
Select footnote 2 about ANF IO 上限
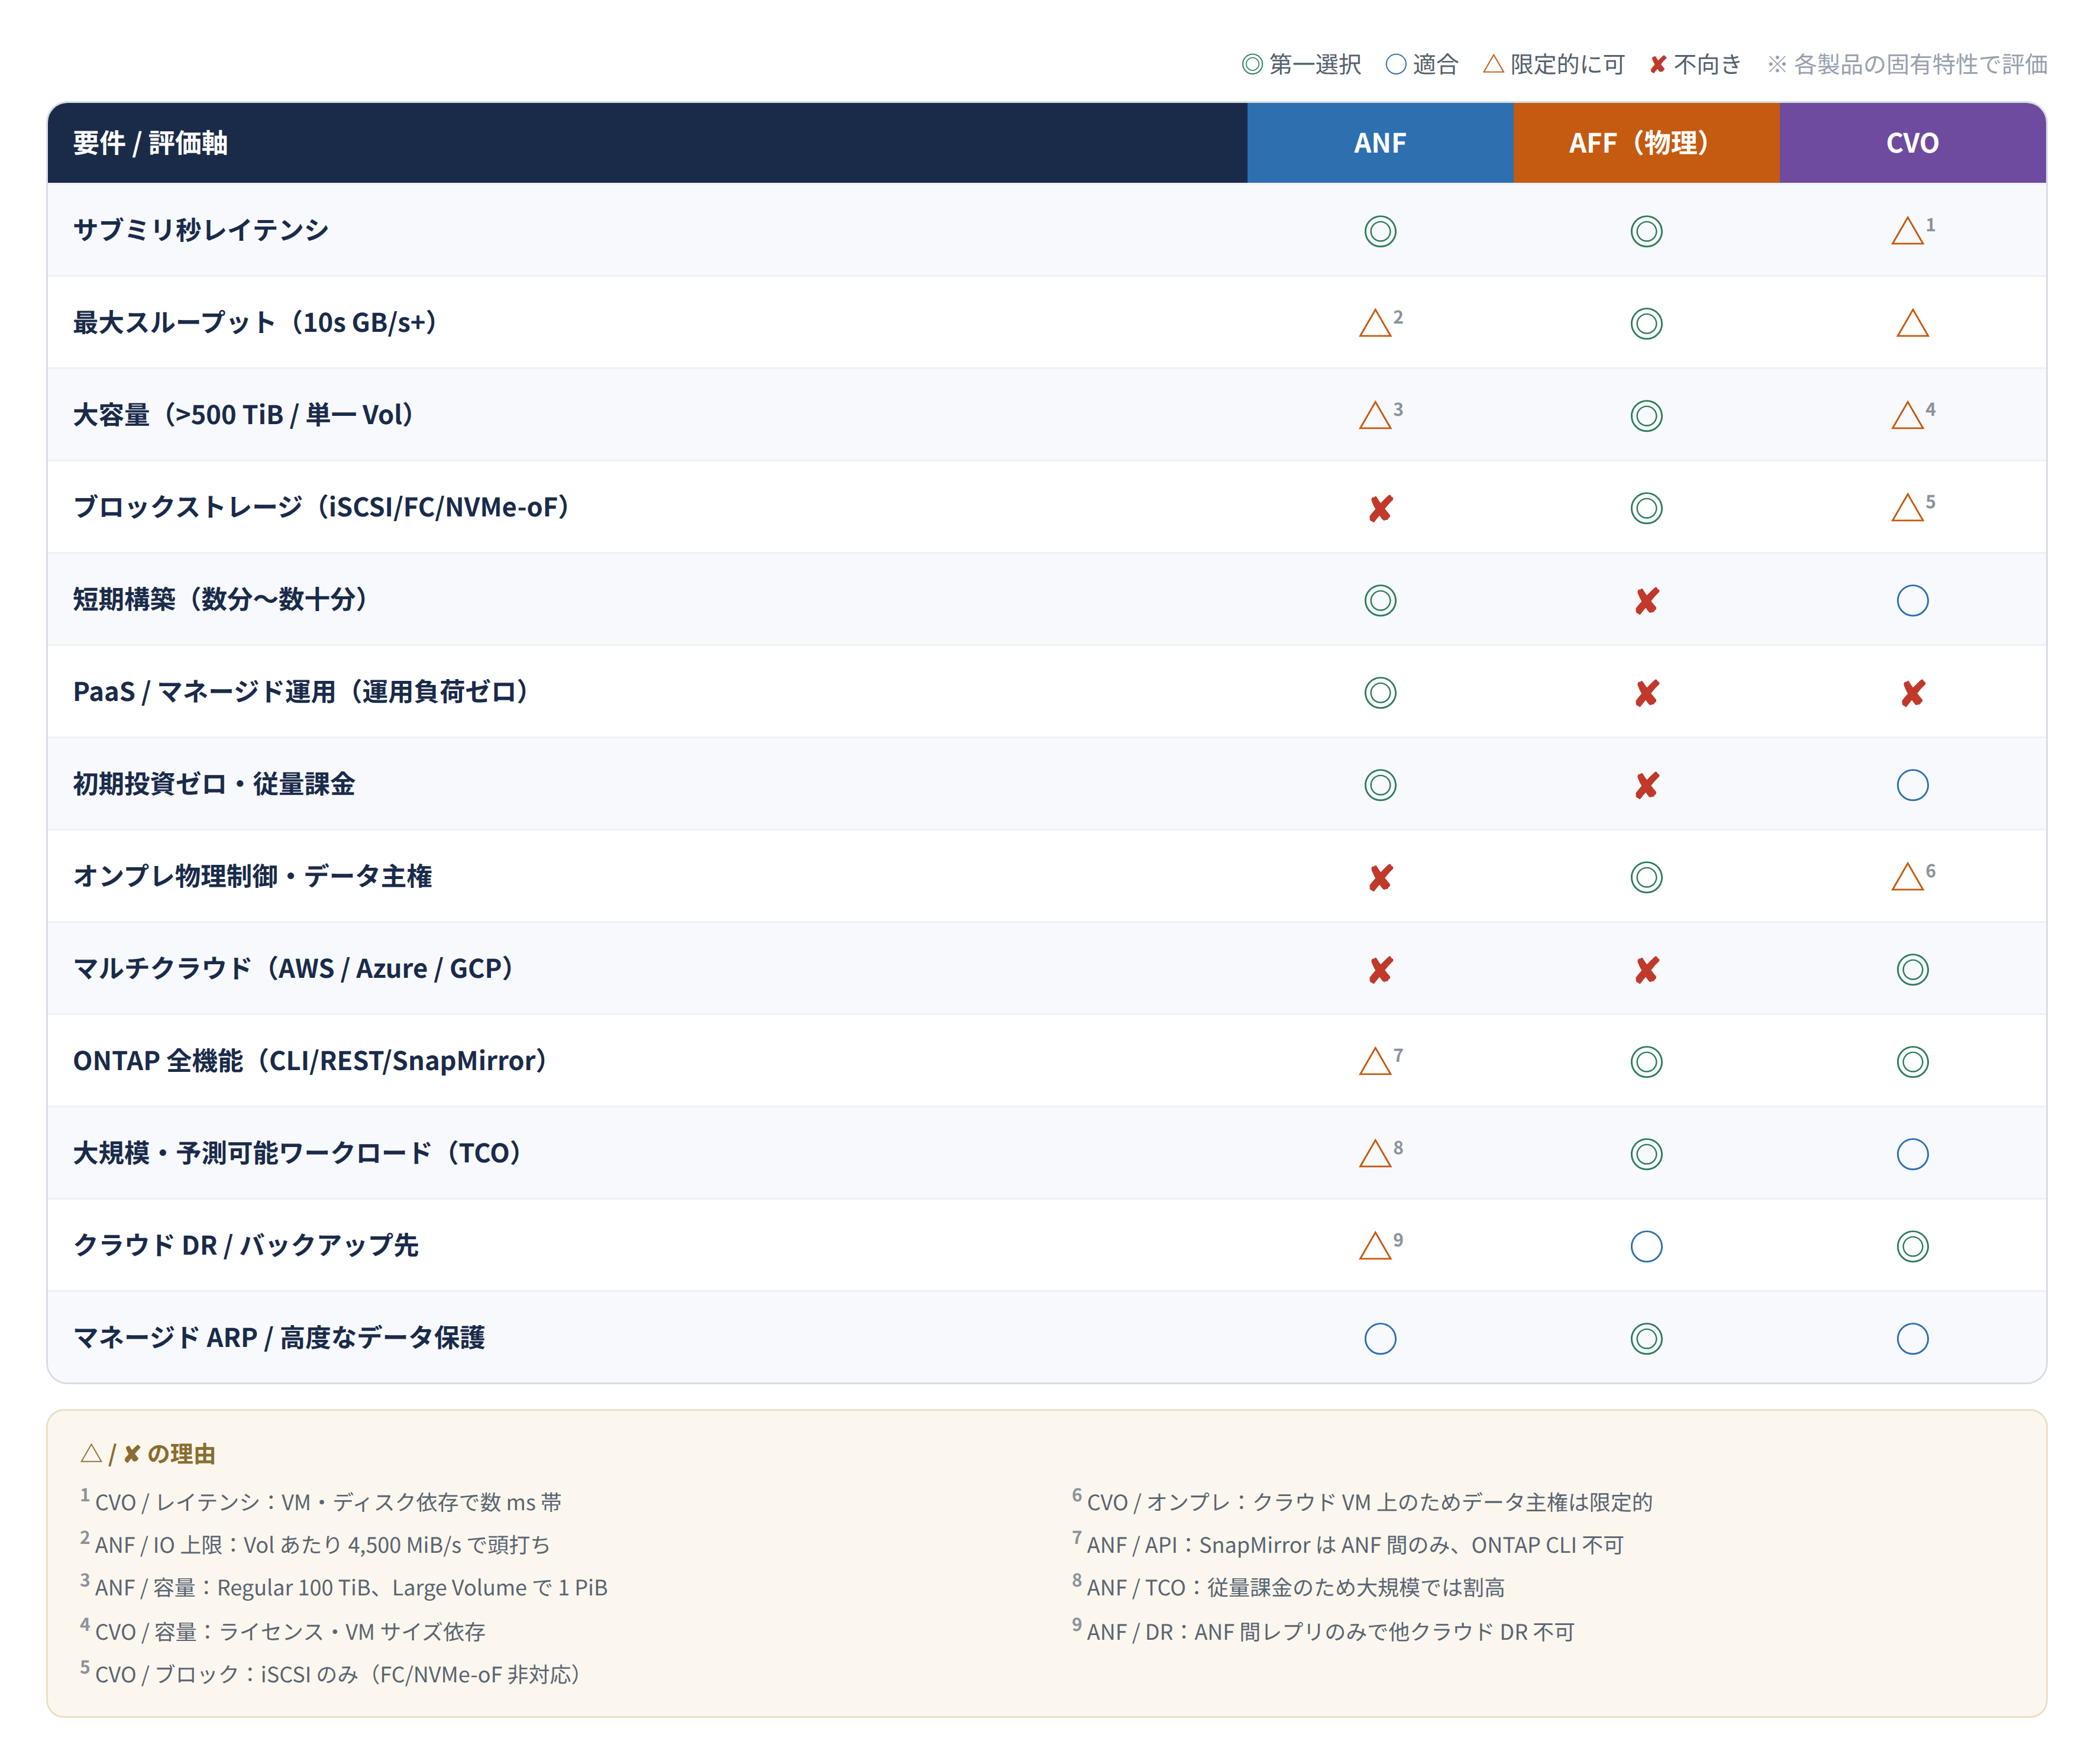[315, 1544]
